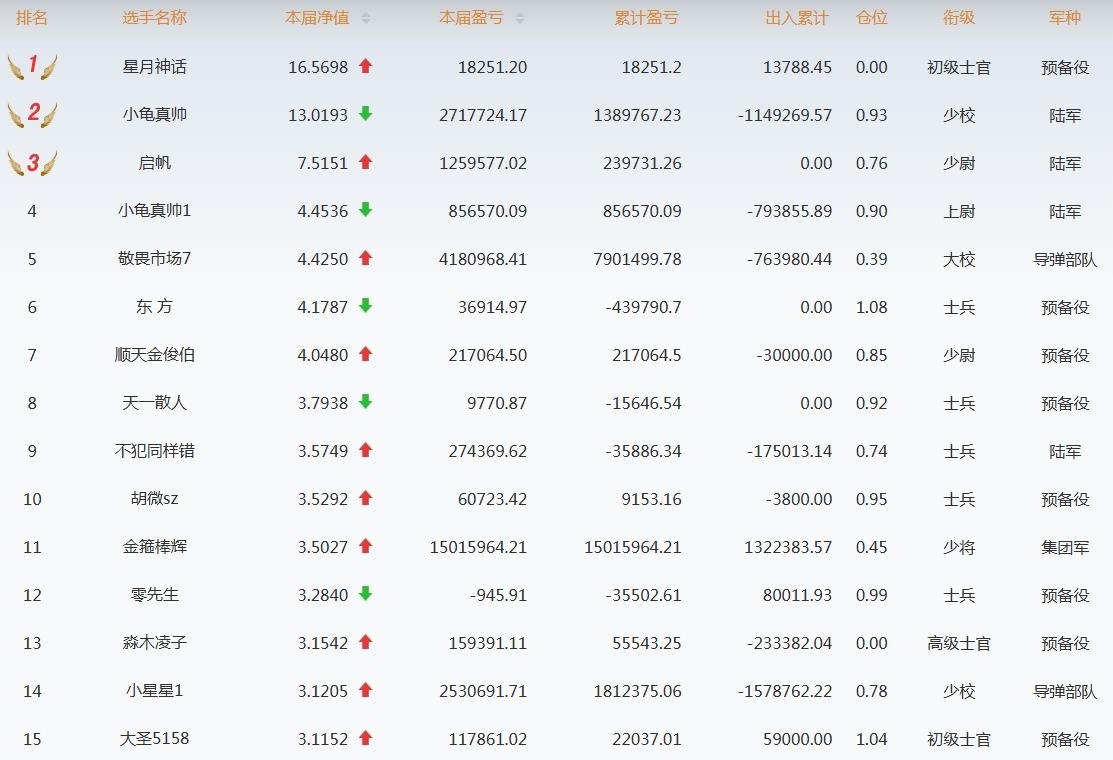Click red up arrow next to 4.0480
The width and height of the screenshot is (1113, 760).
click(x=366, y=353)
